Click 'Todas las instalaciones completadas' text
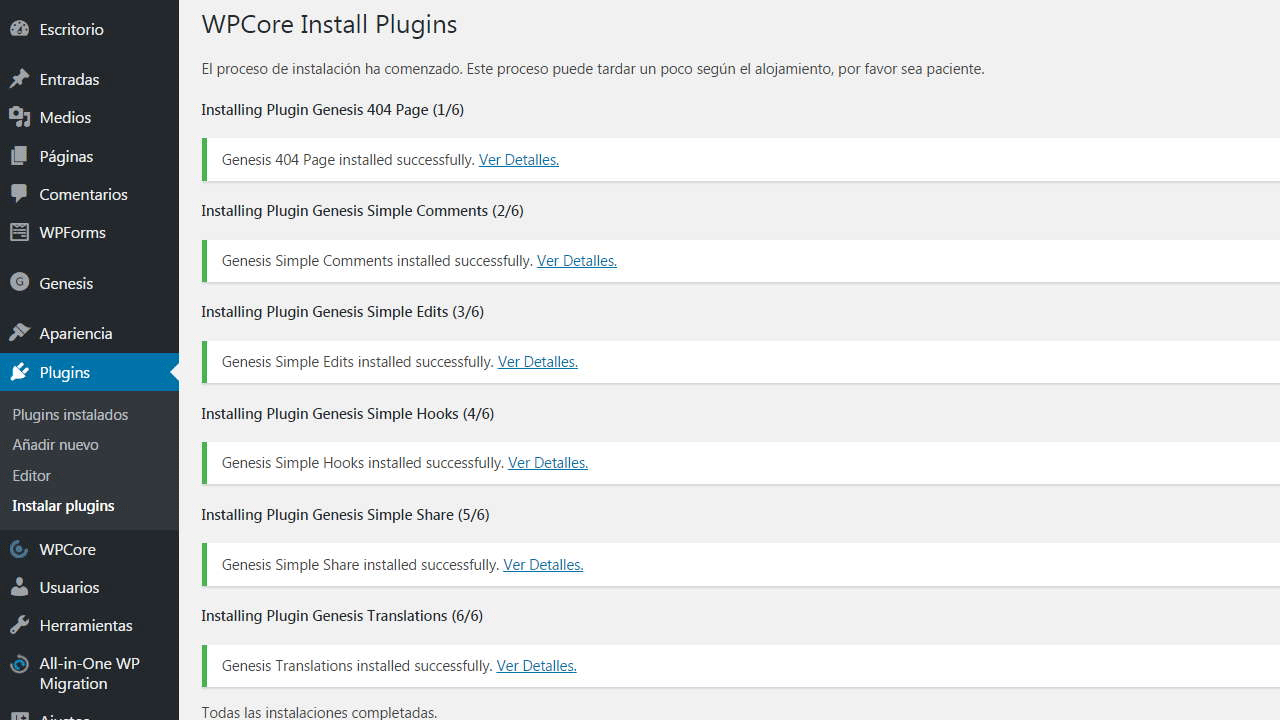Viewport: 1280px width, 720px height. pyautogui.click(x=319, y=713)
